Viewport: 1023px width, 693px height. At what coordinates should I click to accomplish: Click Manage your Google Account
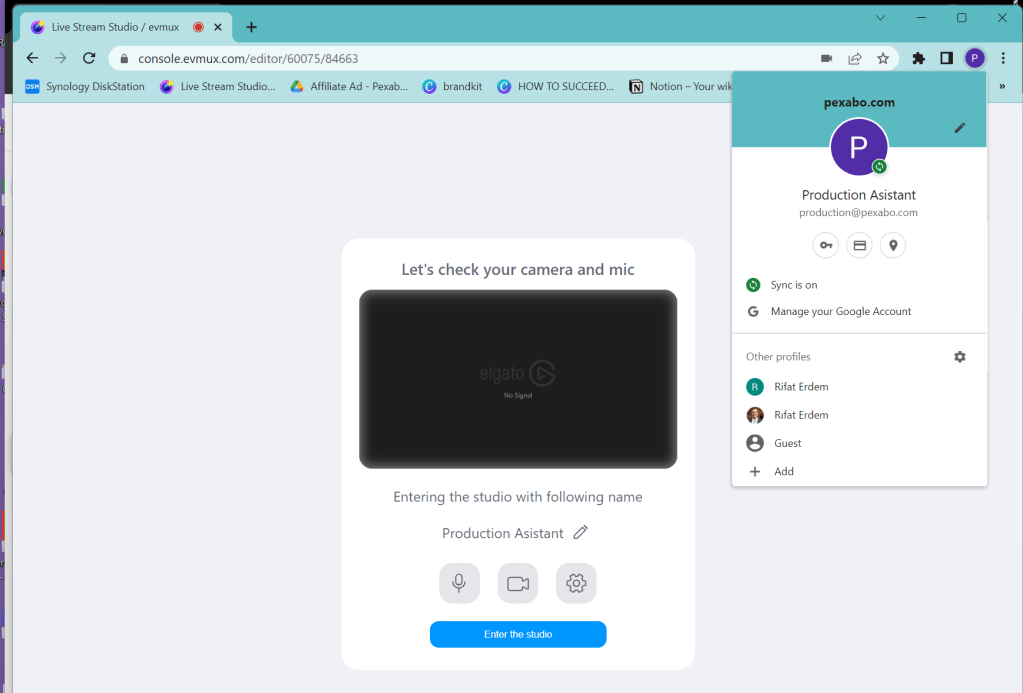click(859, 311)
